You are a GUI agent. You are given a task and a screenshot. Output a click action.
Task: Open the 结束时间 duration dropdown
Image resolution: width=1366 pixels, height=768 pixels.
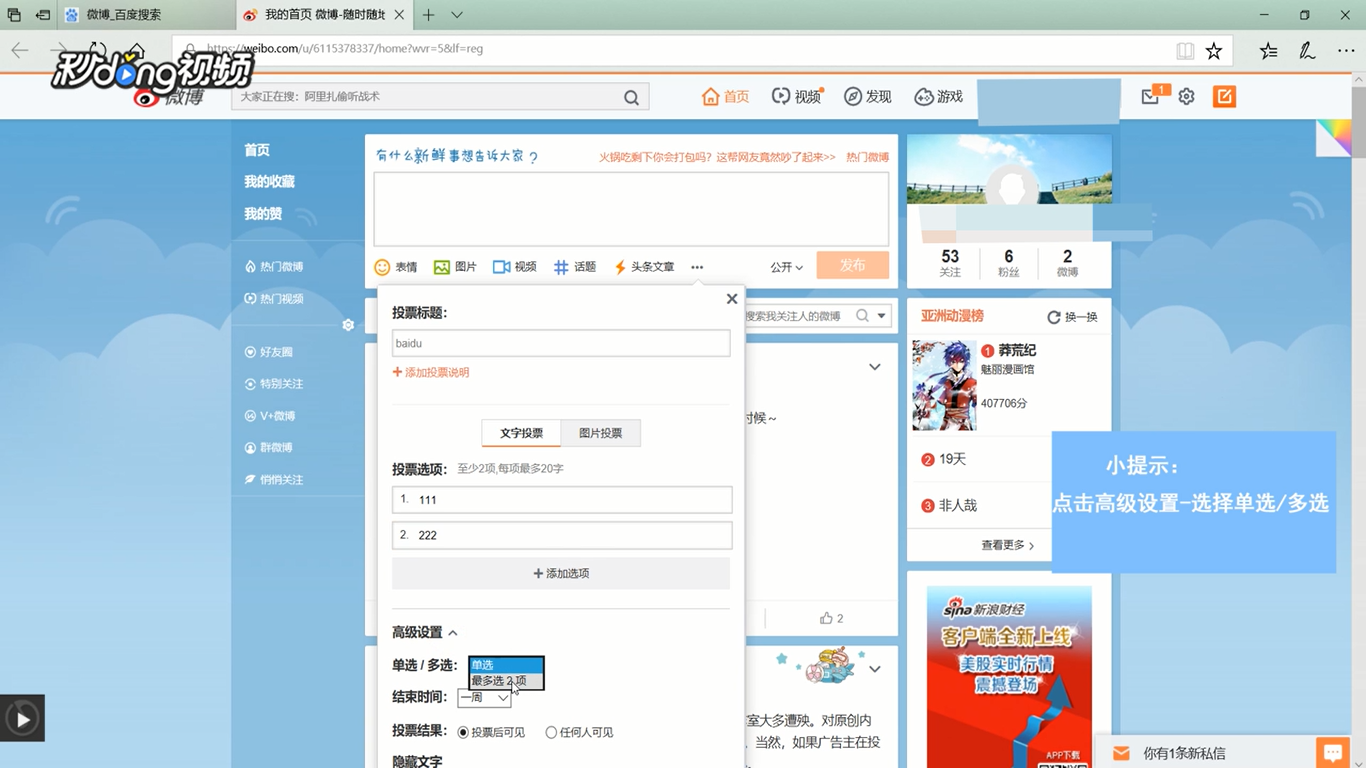pyautogui.click(x=484, y=697)
